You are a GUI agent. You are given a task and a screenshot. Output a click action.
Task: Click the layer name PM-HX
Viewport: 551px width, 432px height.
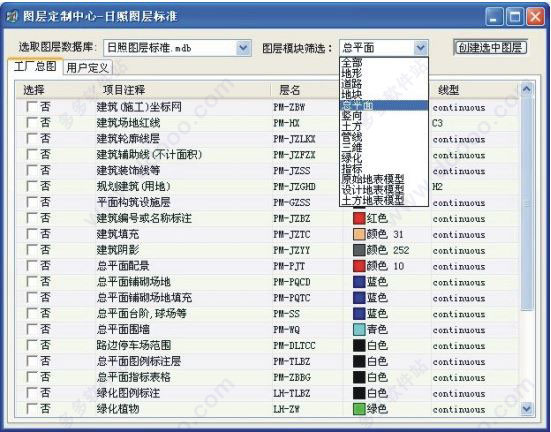click(286, 123)
